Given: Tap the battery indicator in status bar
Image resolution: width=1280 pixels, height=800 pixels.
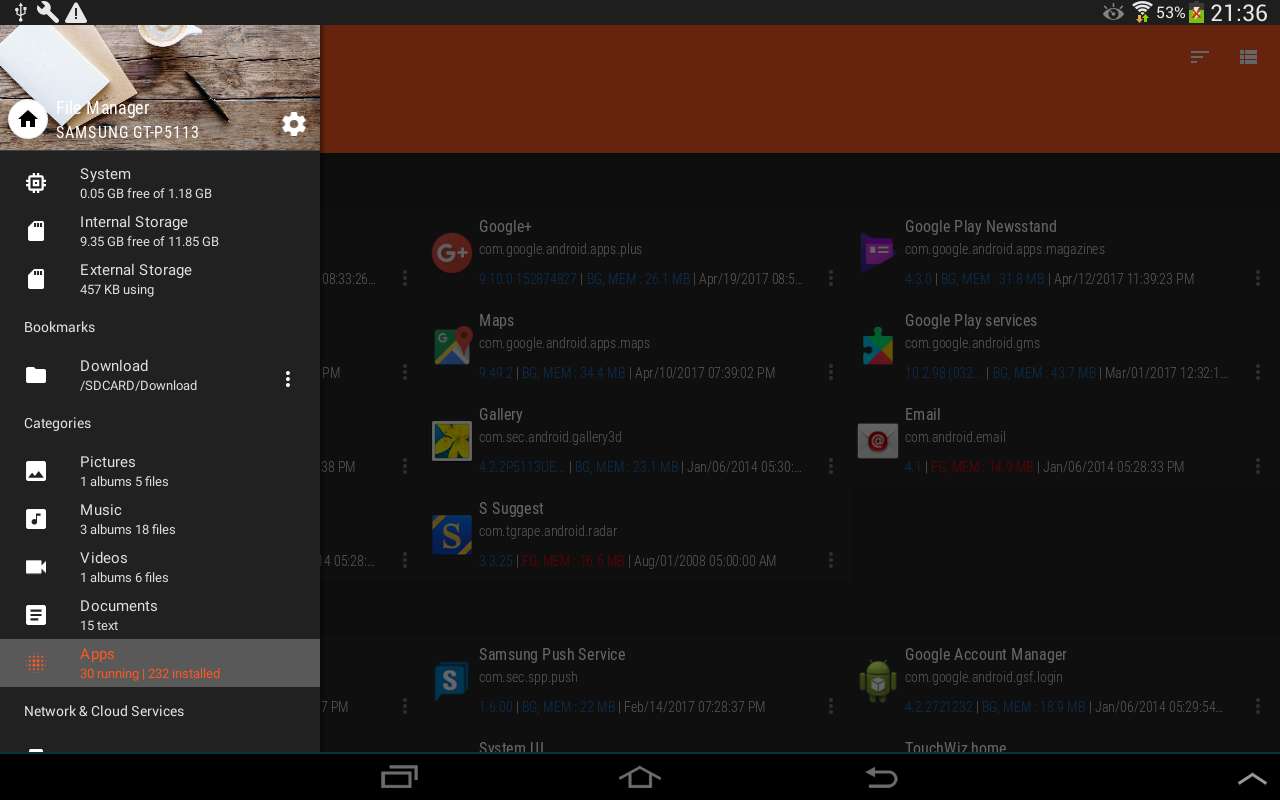Looking at the screenshot, I should (x=1196, y=13).
